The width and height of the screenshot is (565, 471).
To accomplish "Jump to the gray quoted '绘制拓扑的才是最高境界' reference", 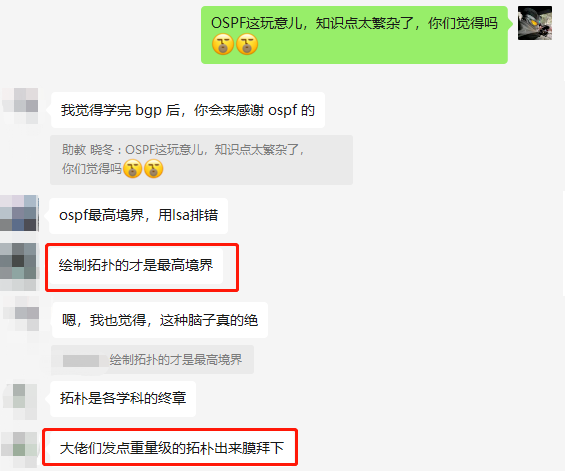I will coord(152,359).
